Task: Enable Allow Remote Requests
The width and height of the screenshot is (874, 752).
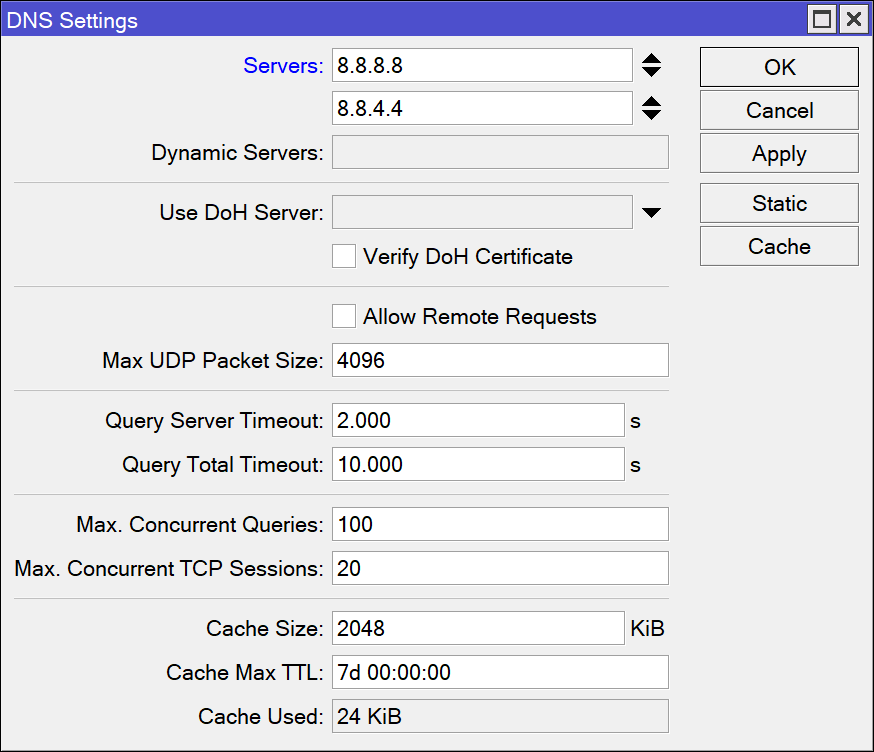Action: tap(343, 316)
